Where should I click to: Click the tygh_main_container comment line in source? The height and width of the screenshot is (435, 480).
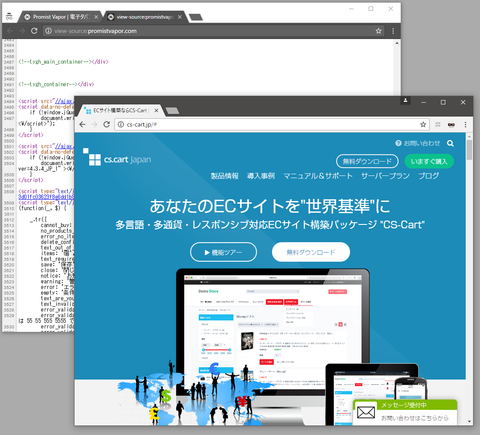[x=63, y=62]
